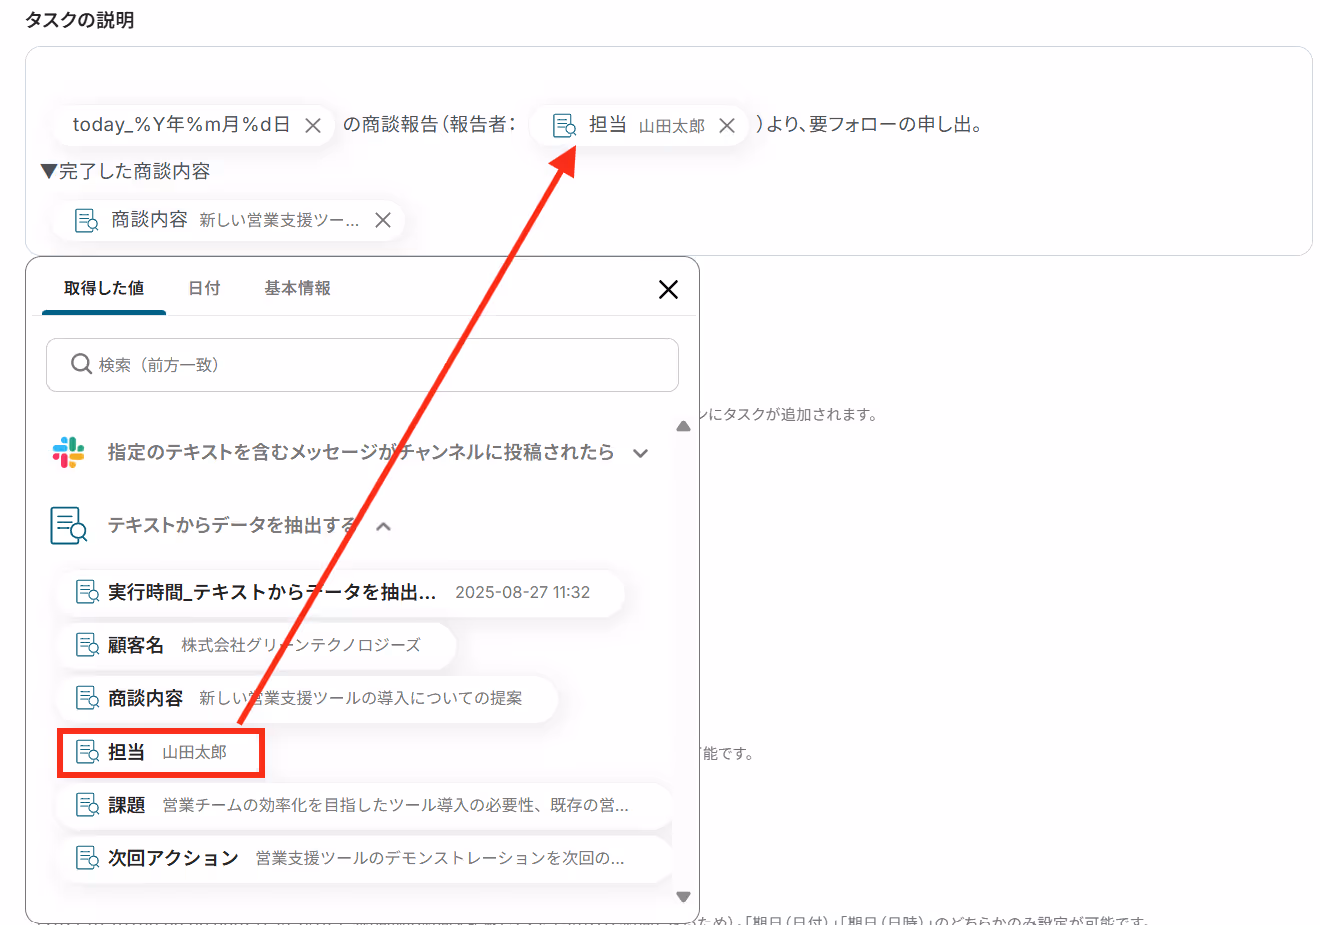Remove the today_%Y年%m月%d日 date chip
Viewport: 1320px width, 925px height.
pos(313,125)
